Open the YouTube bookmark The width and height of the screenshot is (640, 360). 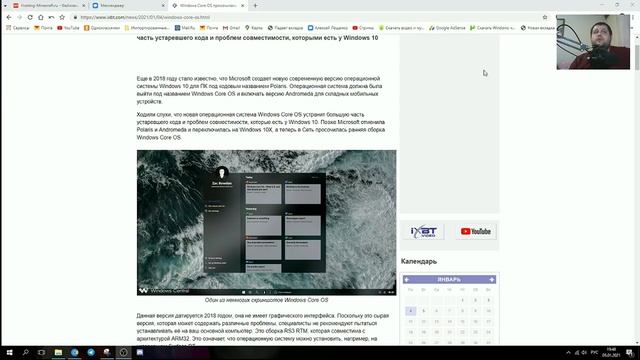coord(68,28)
